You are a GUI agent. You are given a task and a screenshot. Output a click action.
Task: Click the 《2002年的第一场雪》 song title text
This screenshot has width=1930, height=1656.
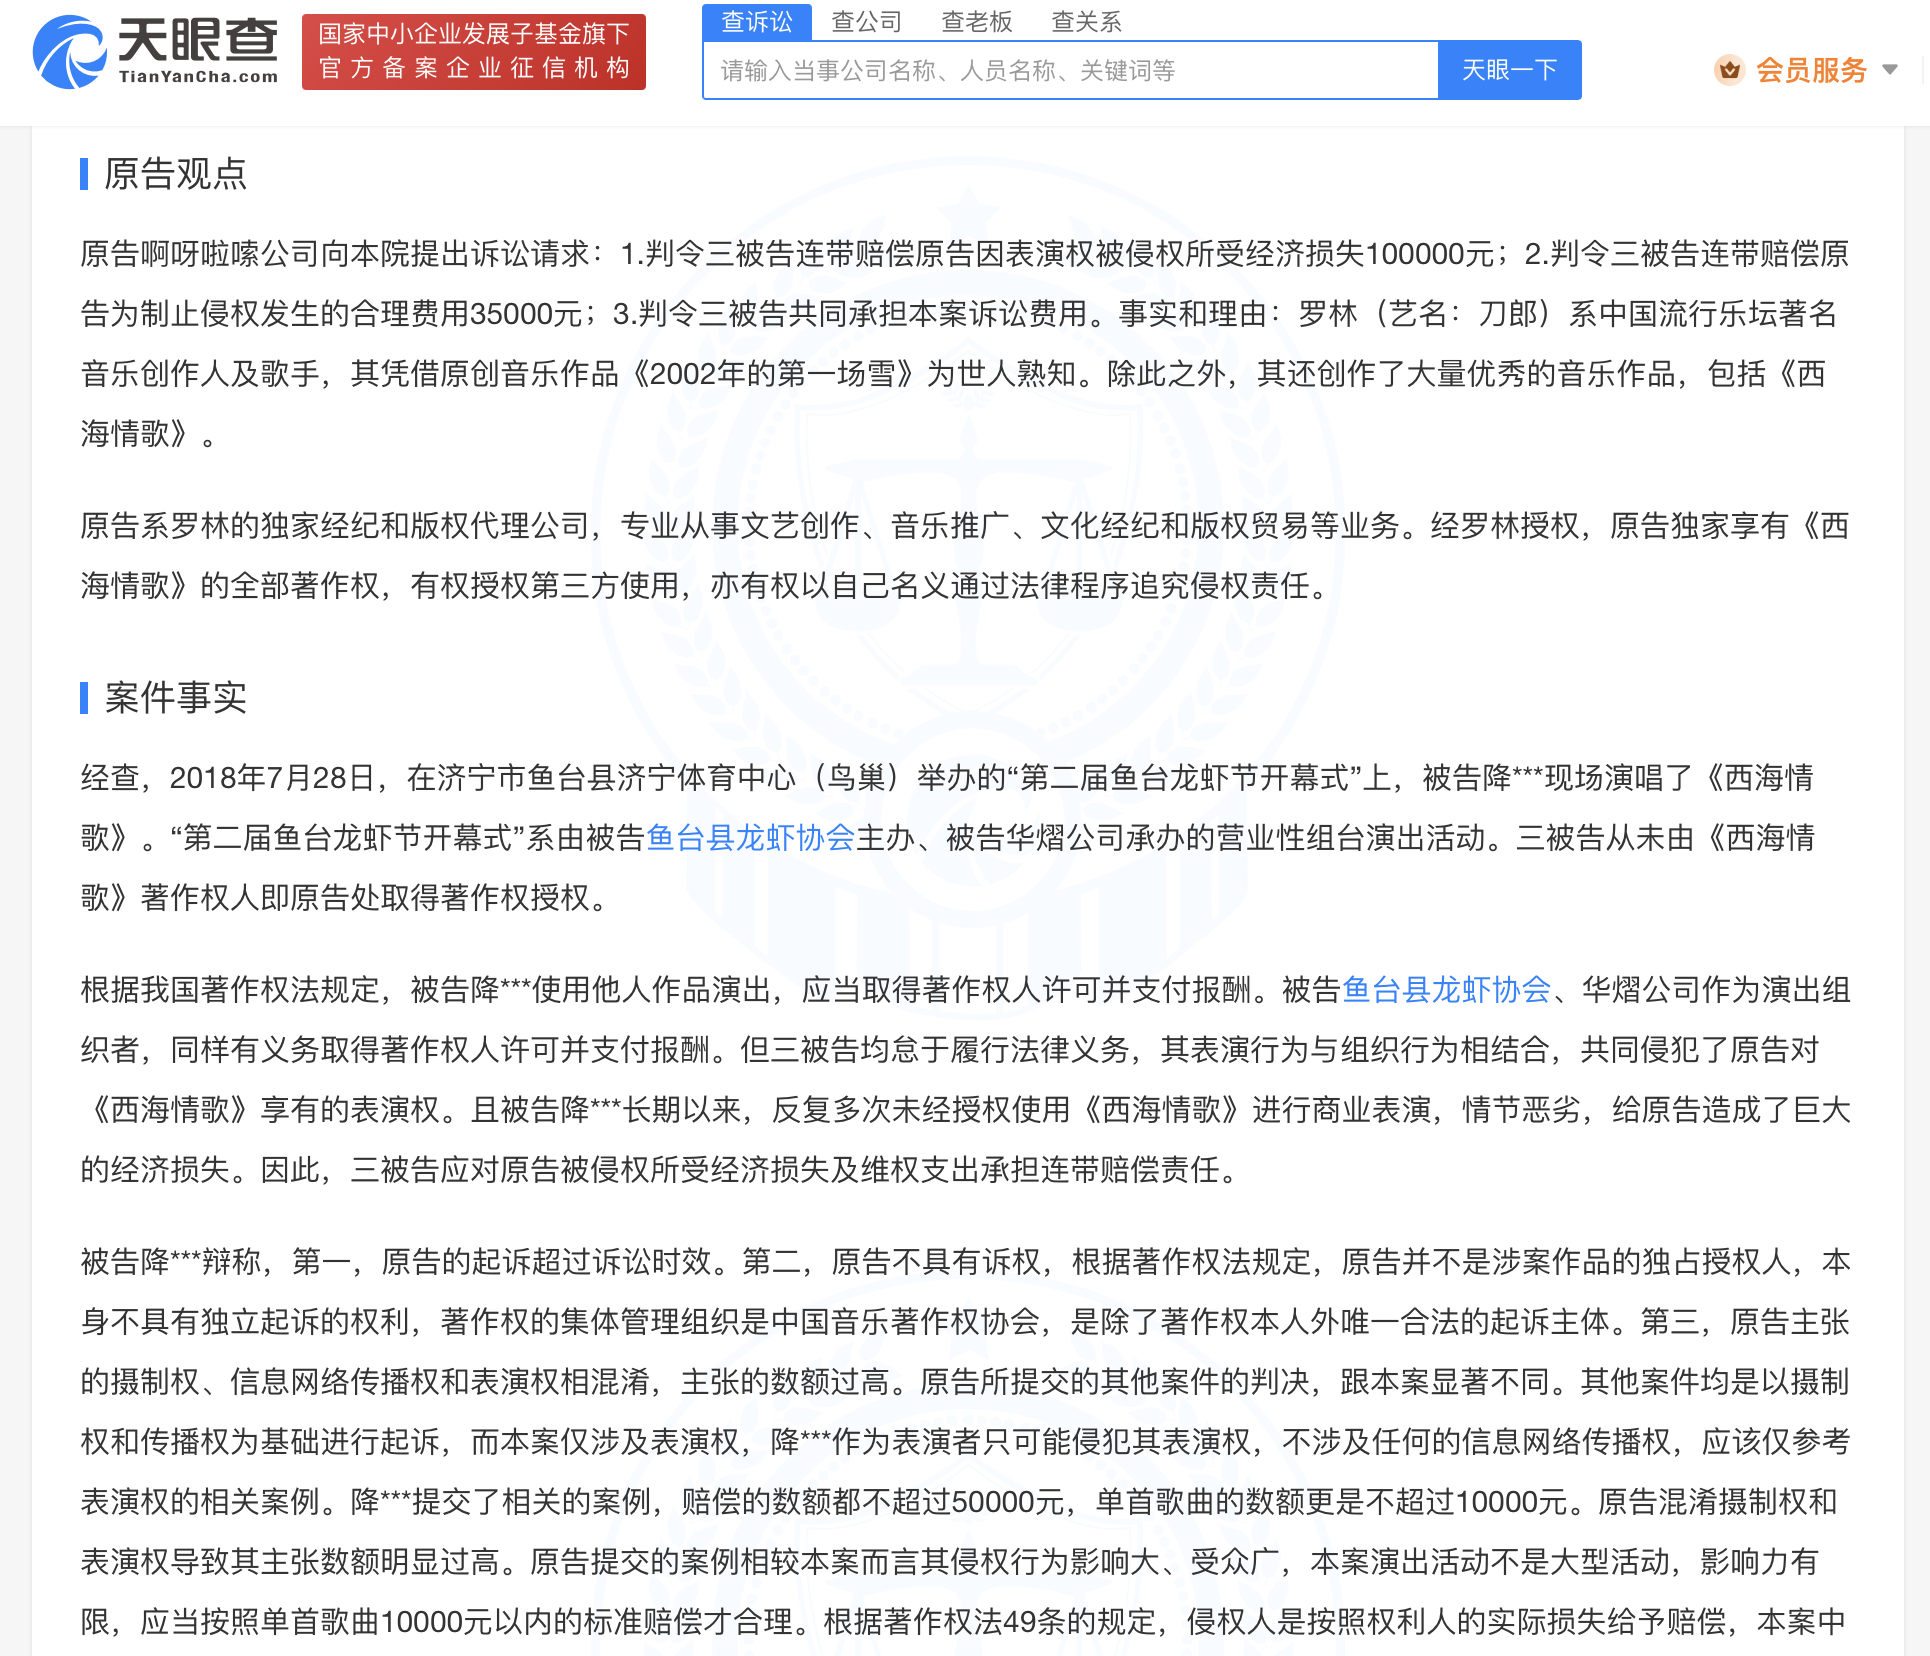773,374
